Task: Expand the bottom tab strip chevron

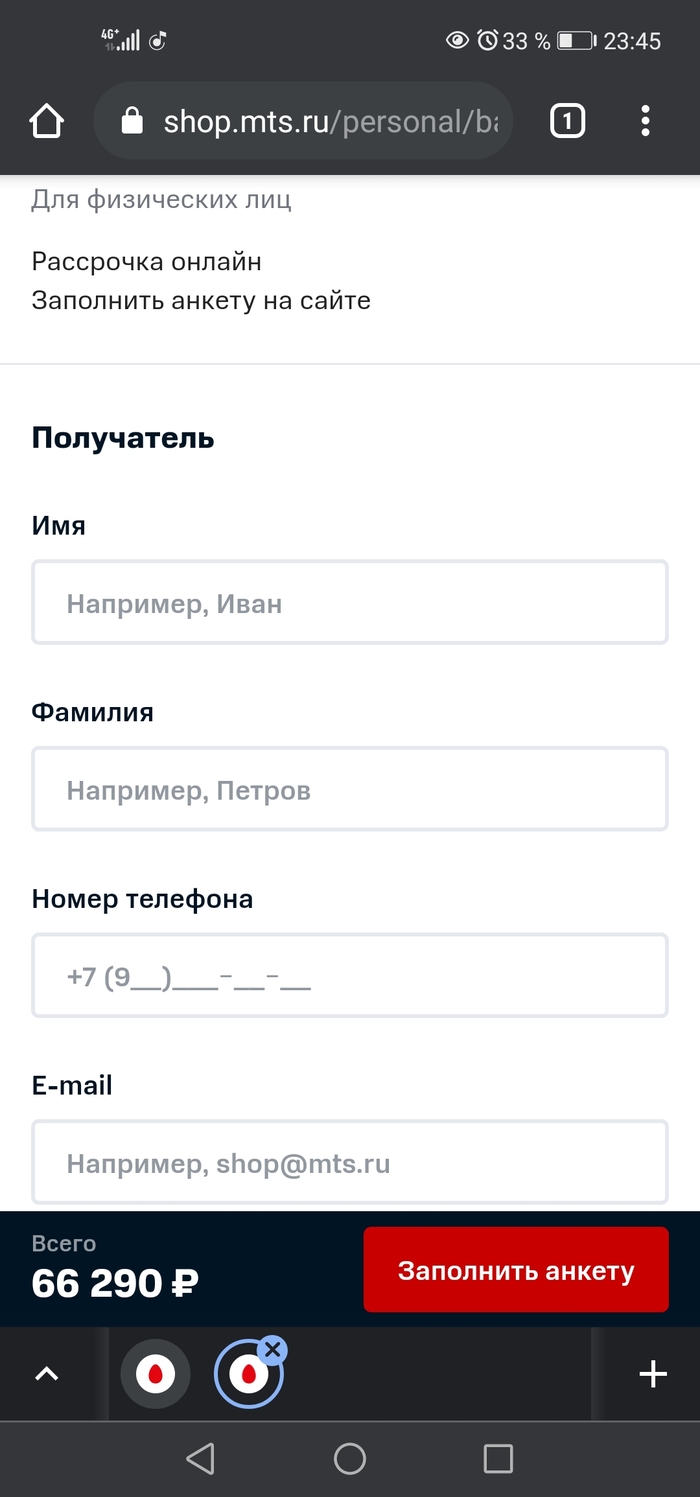Action: pos(46,1374)
